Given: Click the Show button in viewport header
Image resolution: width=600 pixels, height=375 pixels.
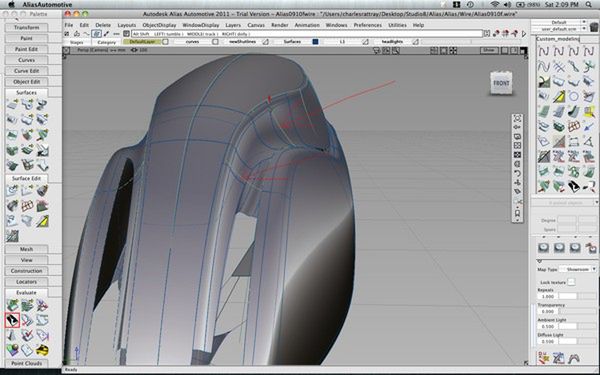Looking at the screenshot, I should [489, 50].
